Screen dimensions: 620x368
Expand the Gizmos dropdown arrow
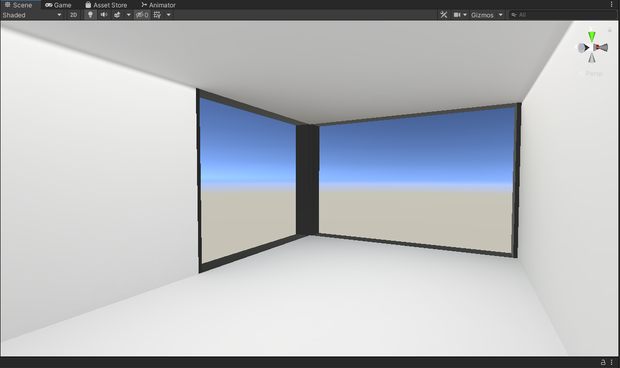tap(500, 15)
